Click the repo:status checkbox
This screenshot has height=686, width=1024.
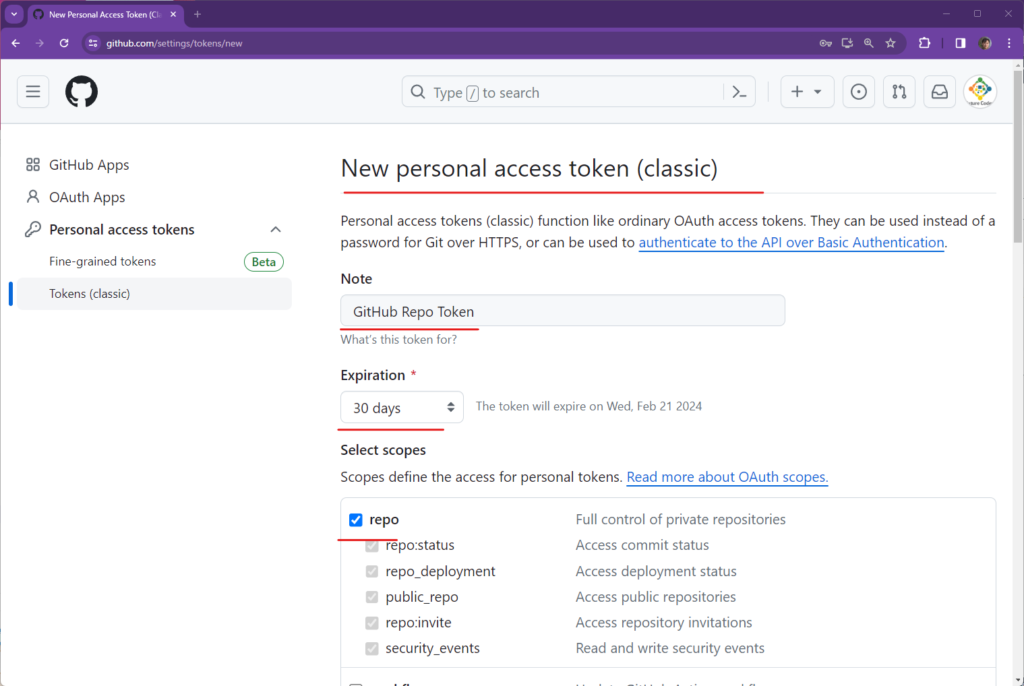pos(372,546)
